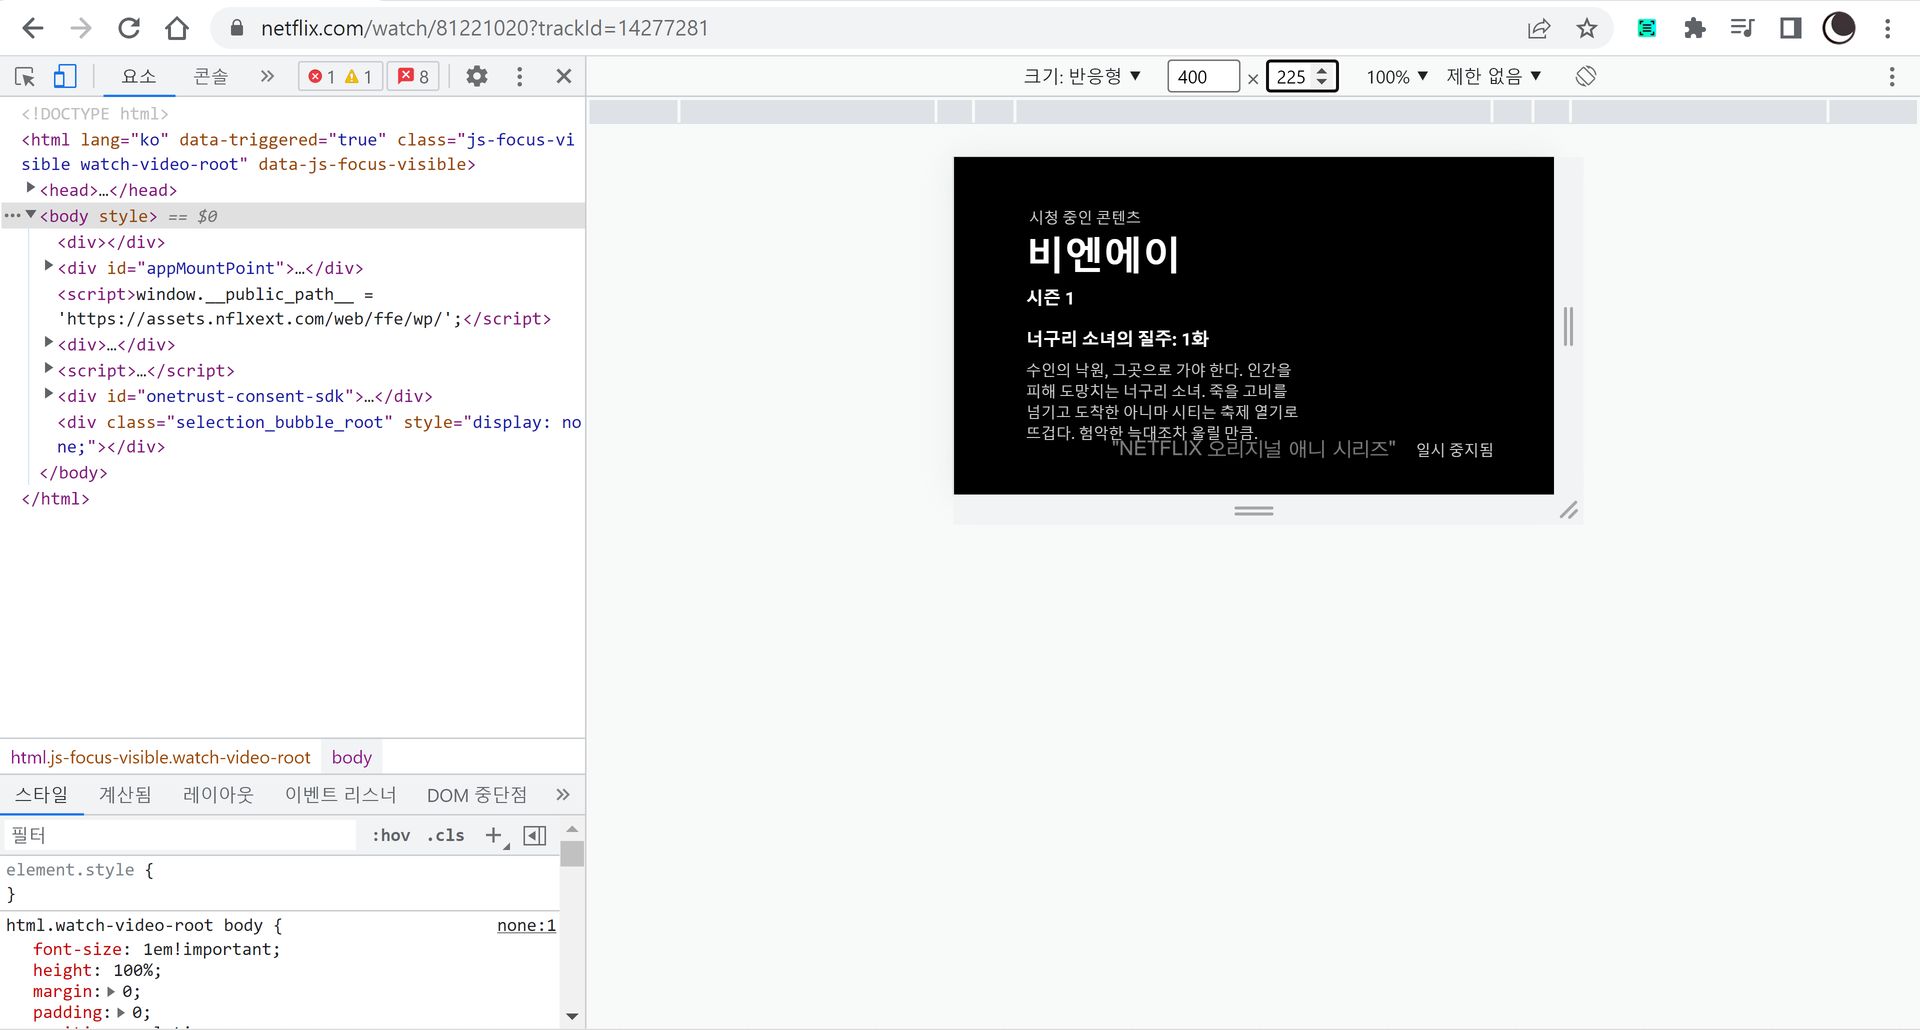Select the body breadcrumb
Screen dimensions: 1920x1030
pyautogui.click(x=351, y=757)
